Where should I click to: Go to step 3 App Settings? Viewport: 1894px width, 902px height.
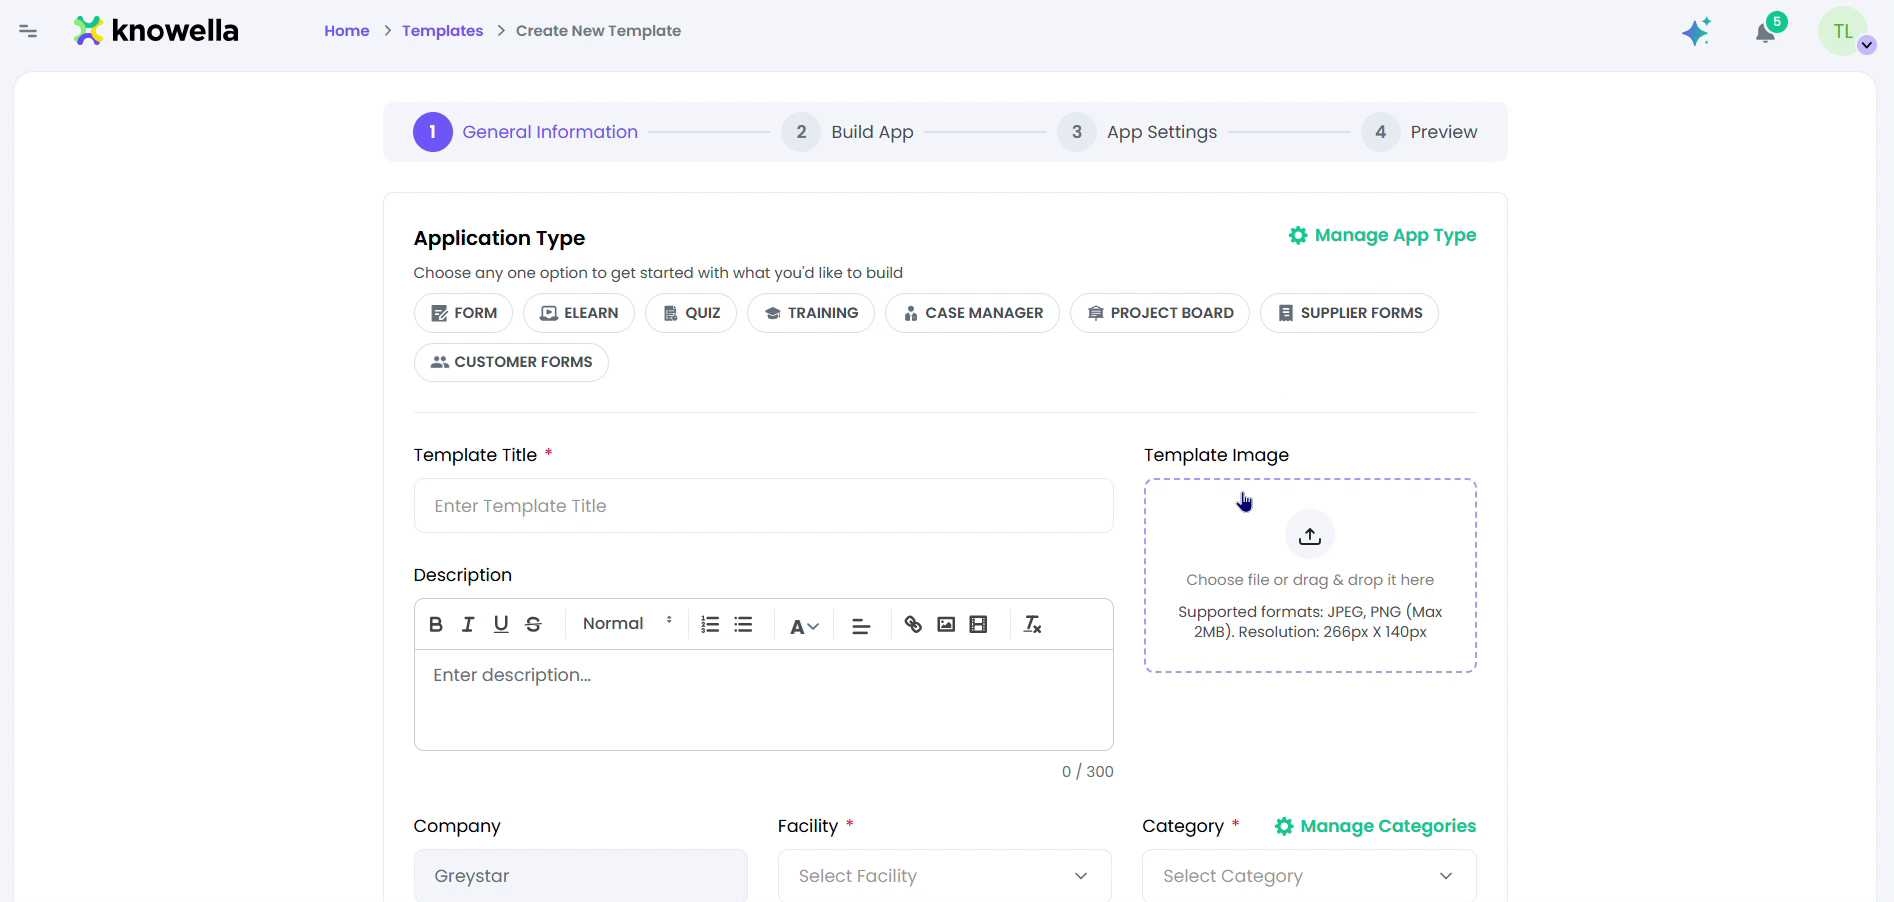coord(1137,132)
